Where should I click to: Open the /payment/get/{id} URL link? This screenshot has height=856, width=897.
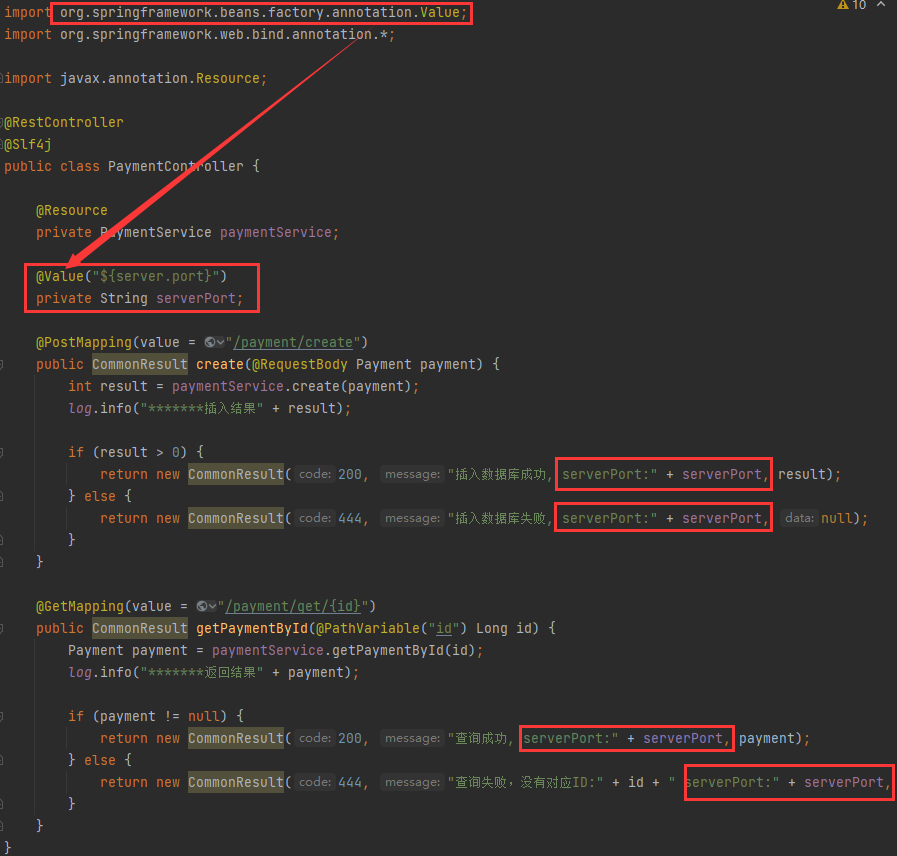tap(293, 606)
